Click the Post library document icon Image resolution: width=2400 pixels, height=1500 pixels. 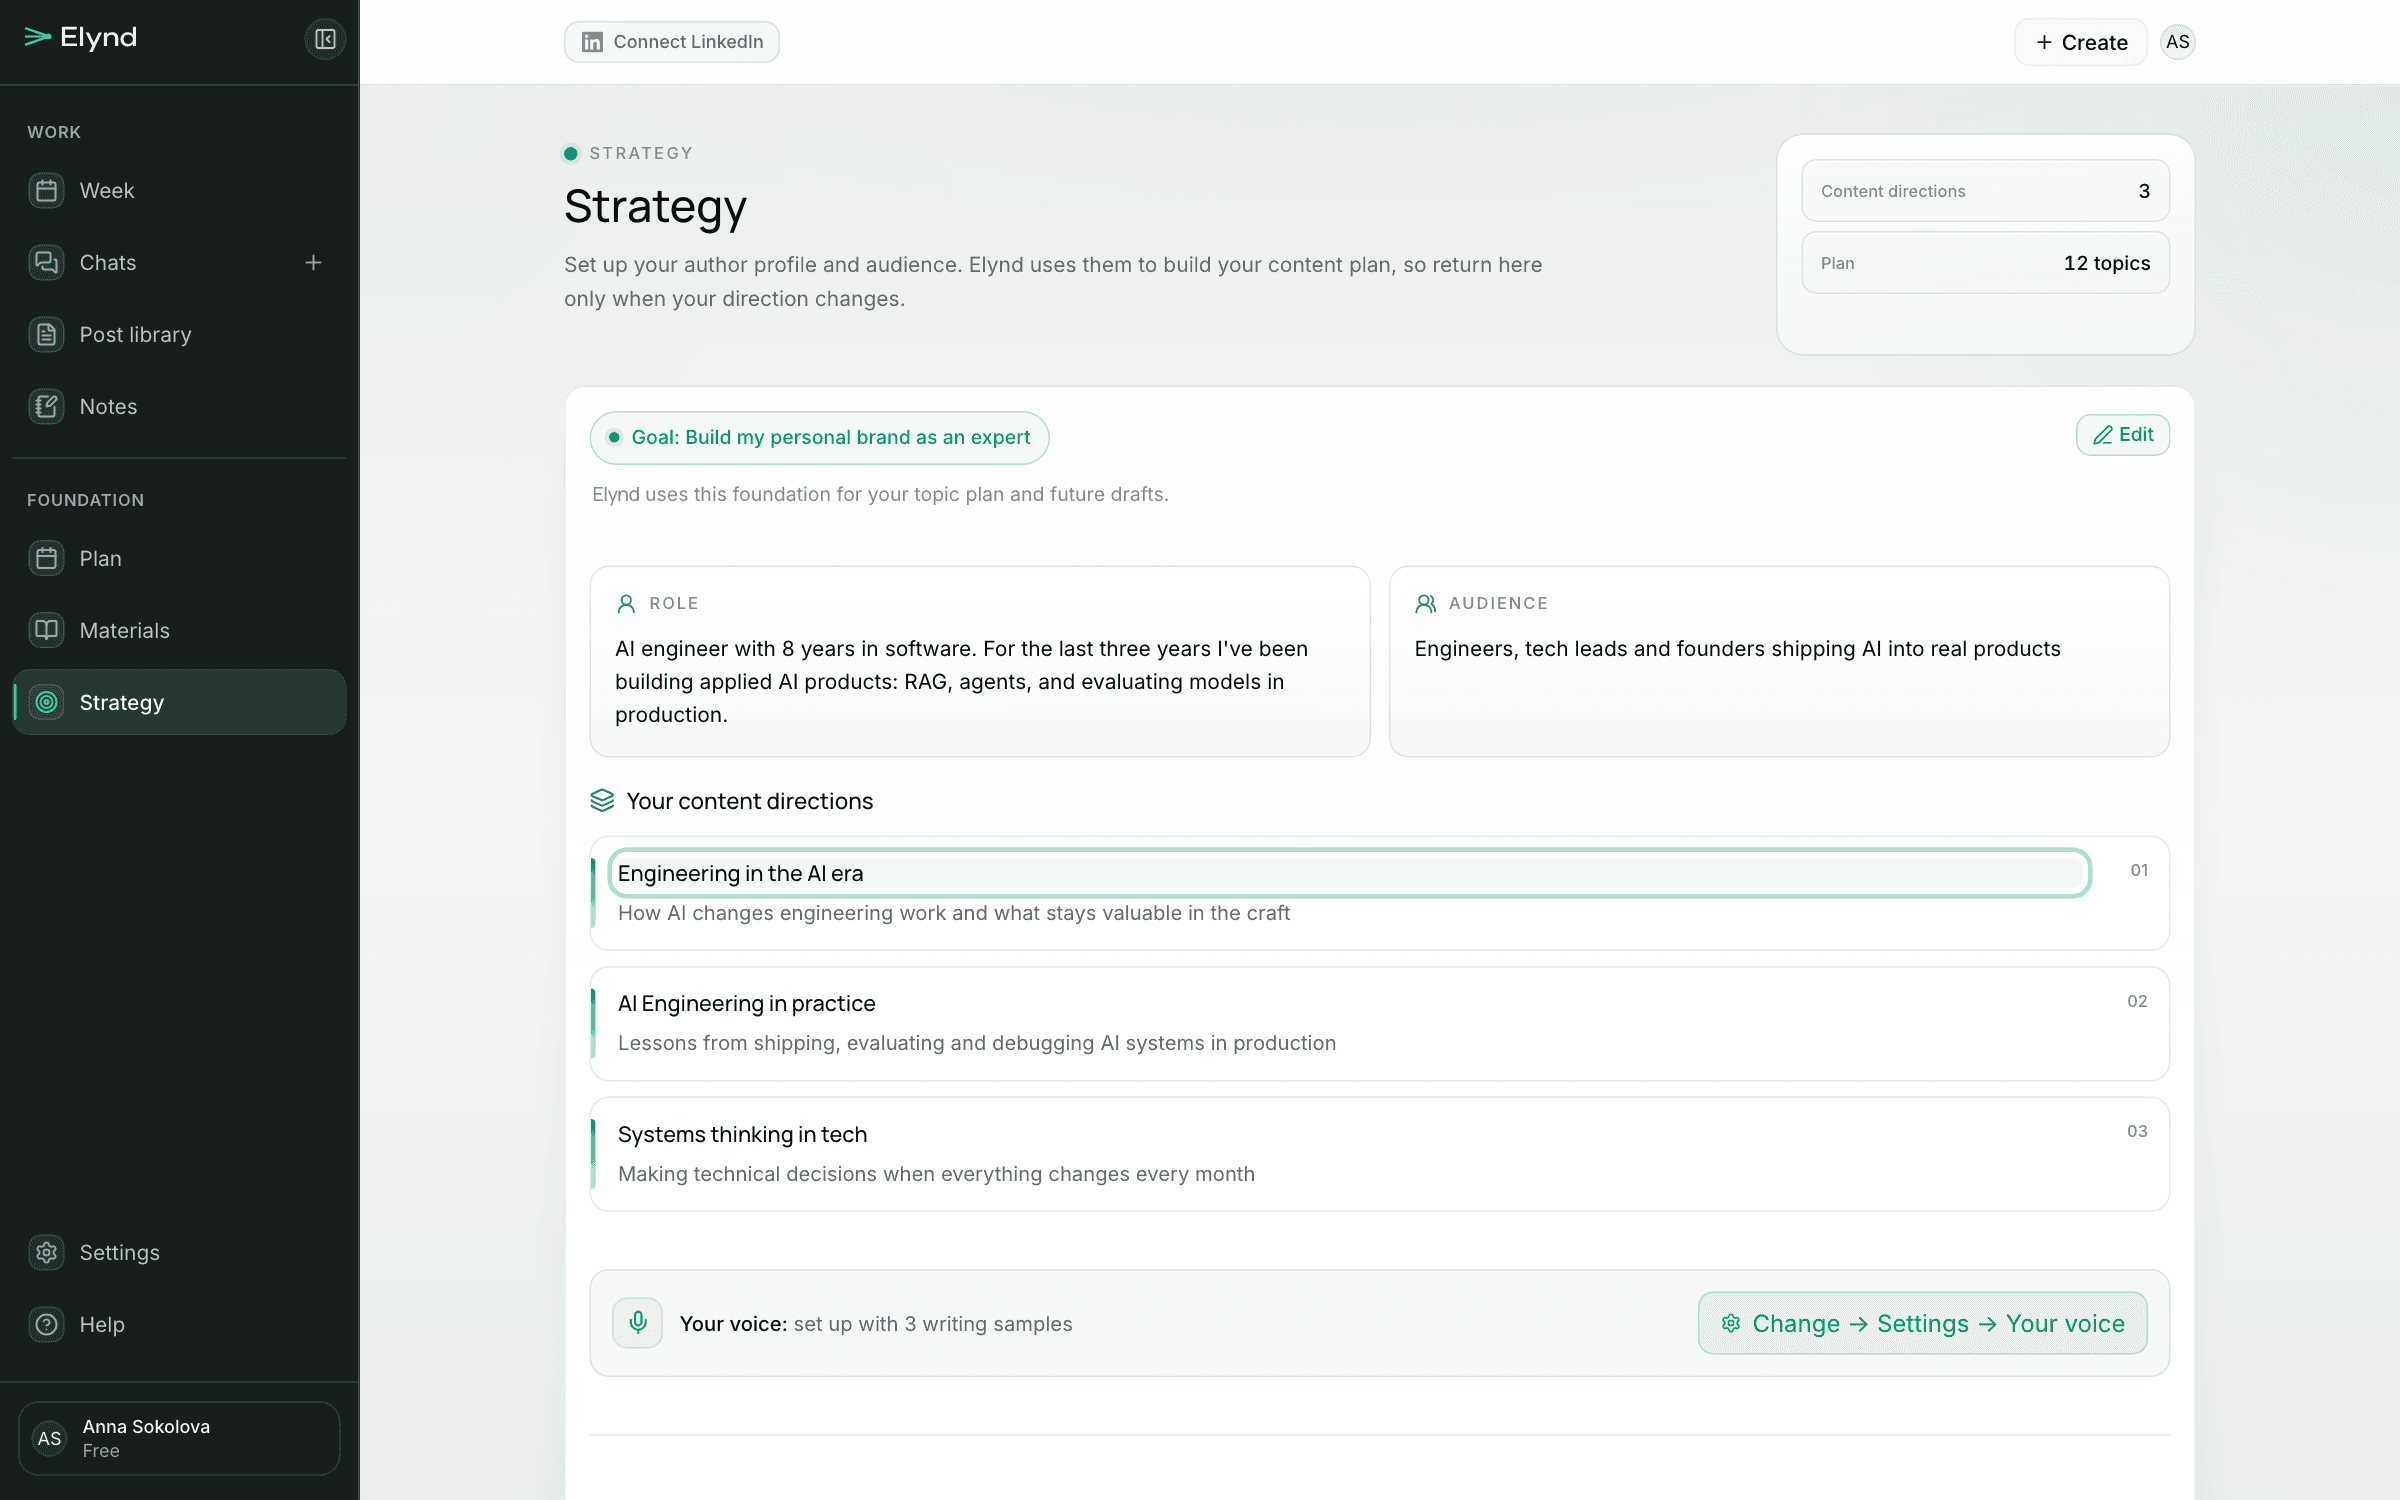coord(46,335)
